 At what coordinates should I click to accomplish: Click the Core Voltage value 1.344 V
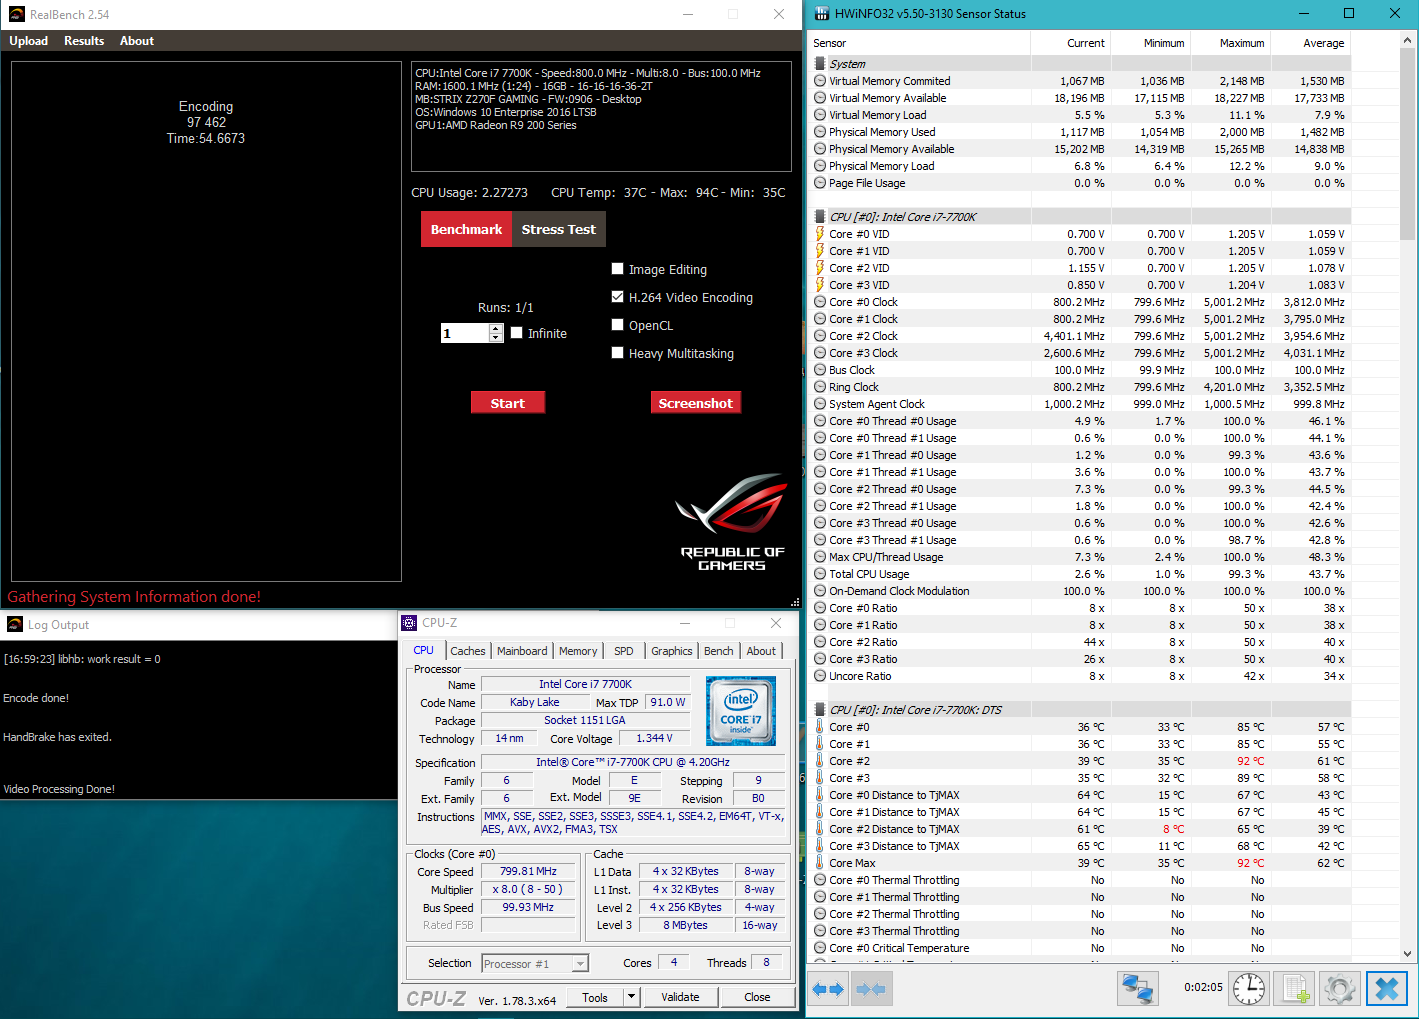[x=654, y=738]
